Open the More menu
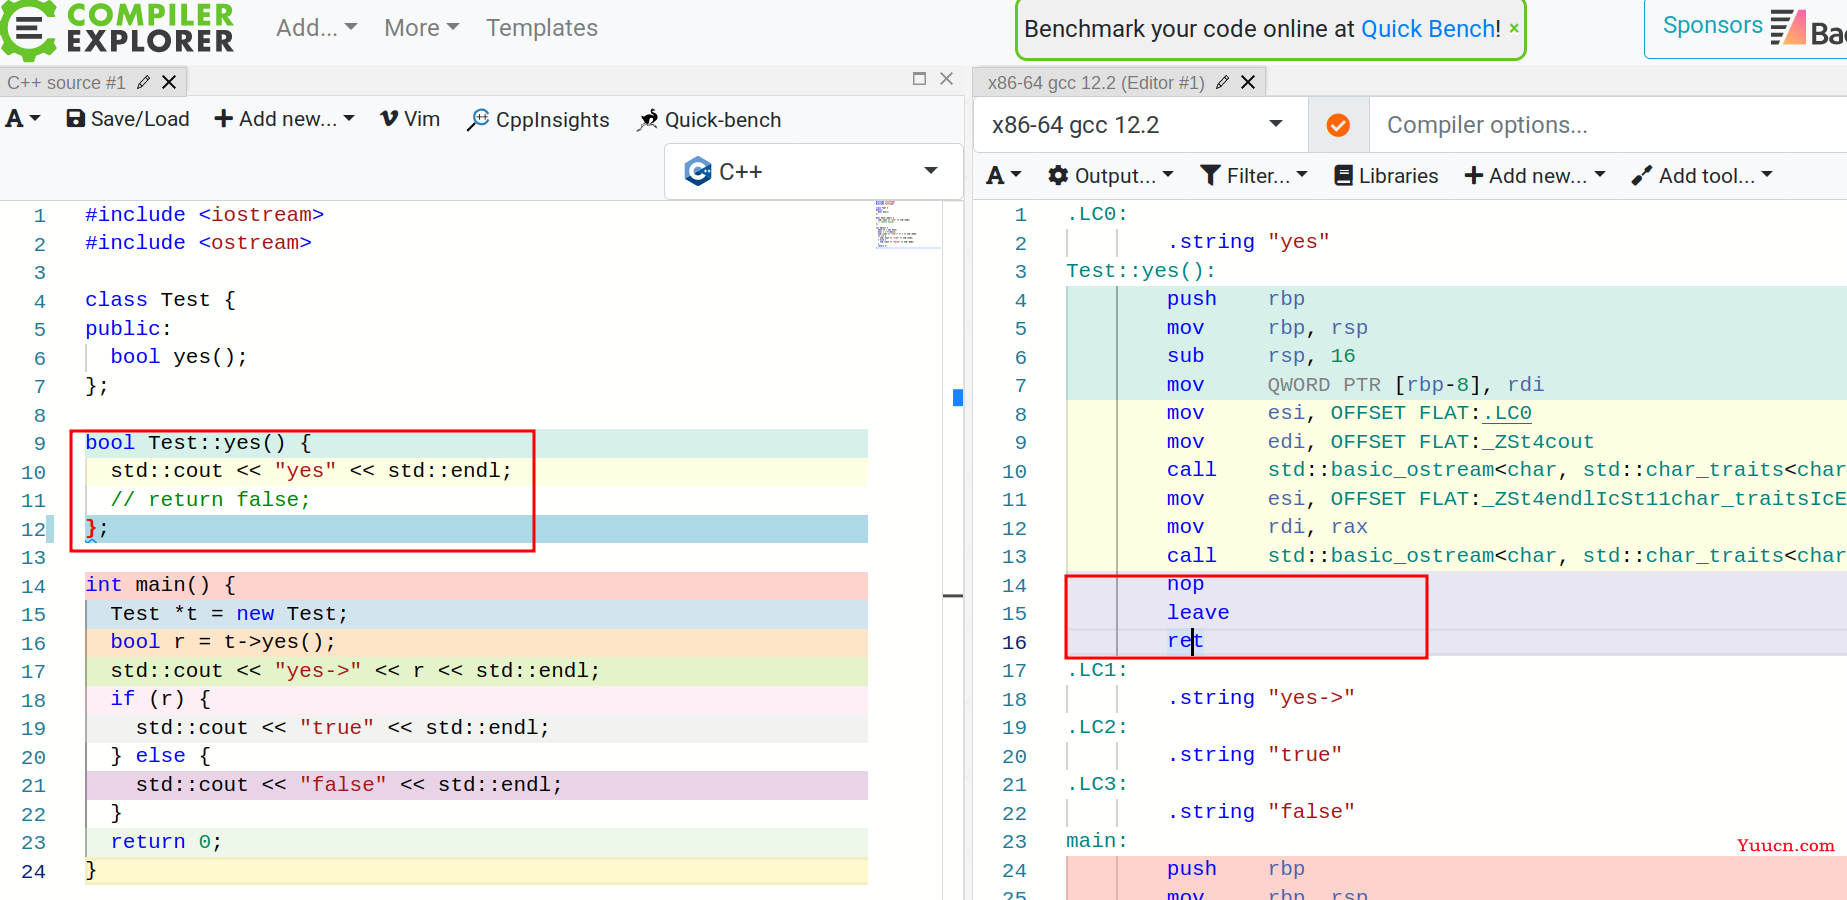Viewport: 1847px width, 900px height. [421, 28]
